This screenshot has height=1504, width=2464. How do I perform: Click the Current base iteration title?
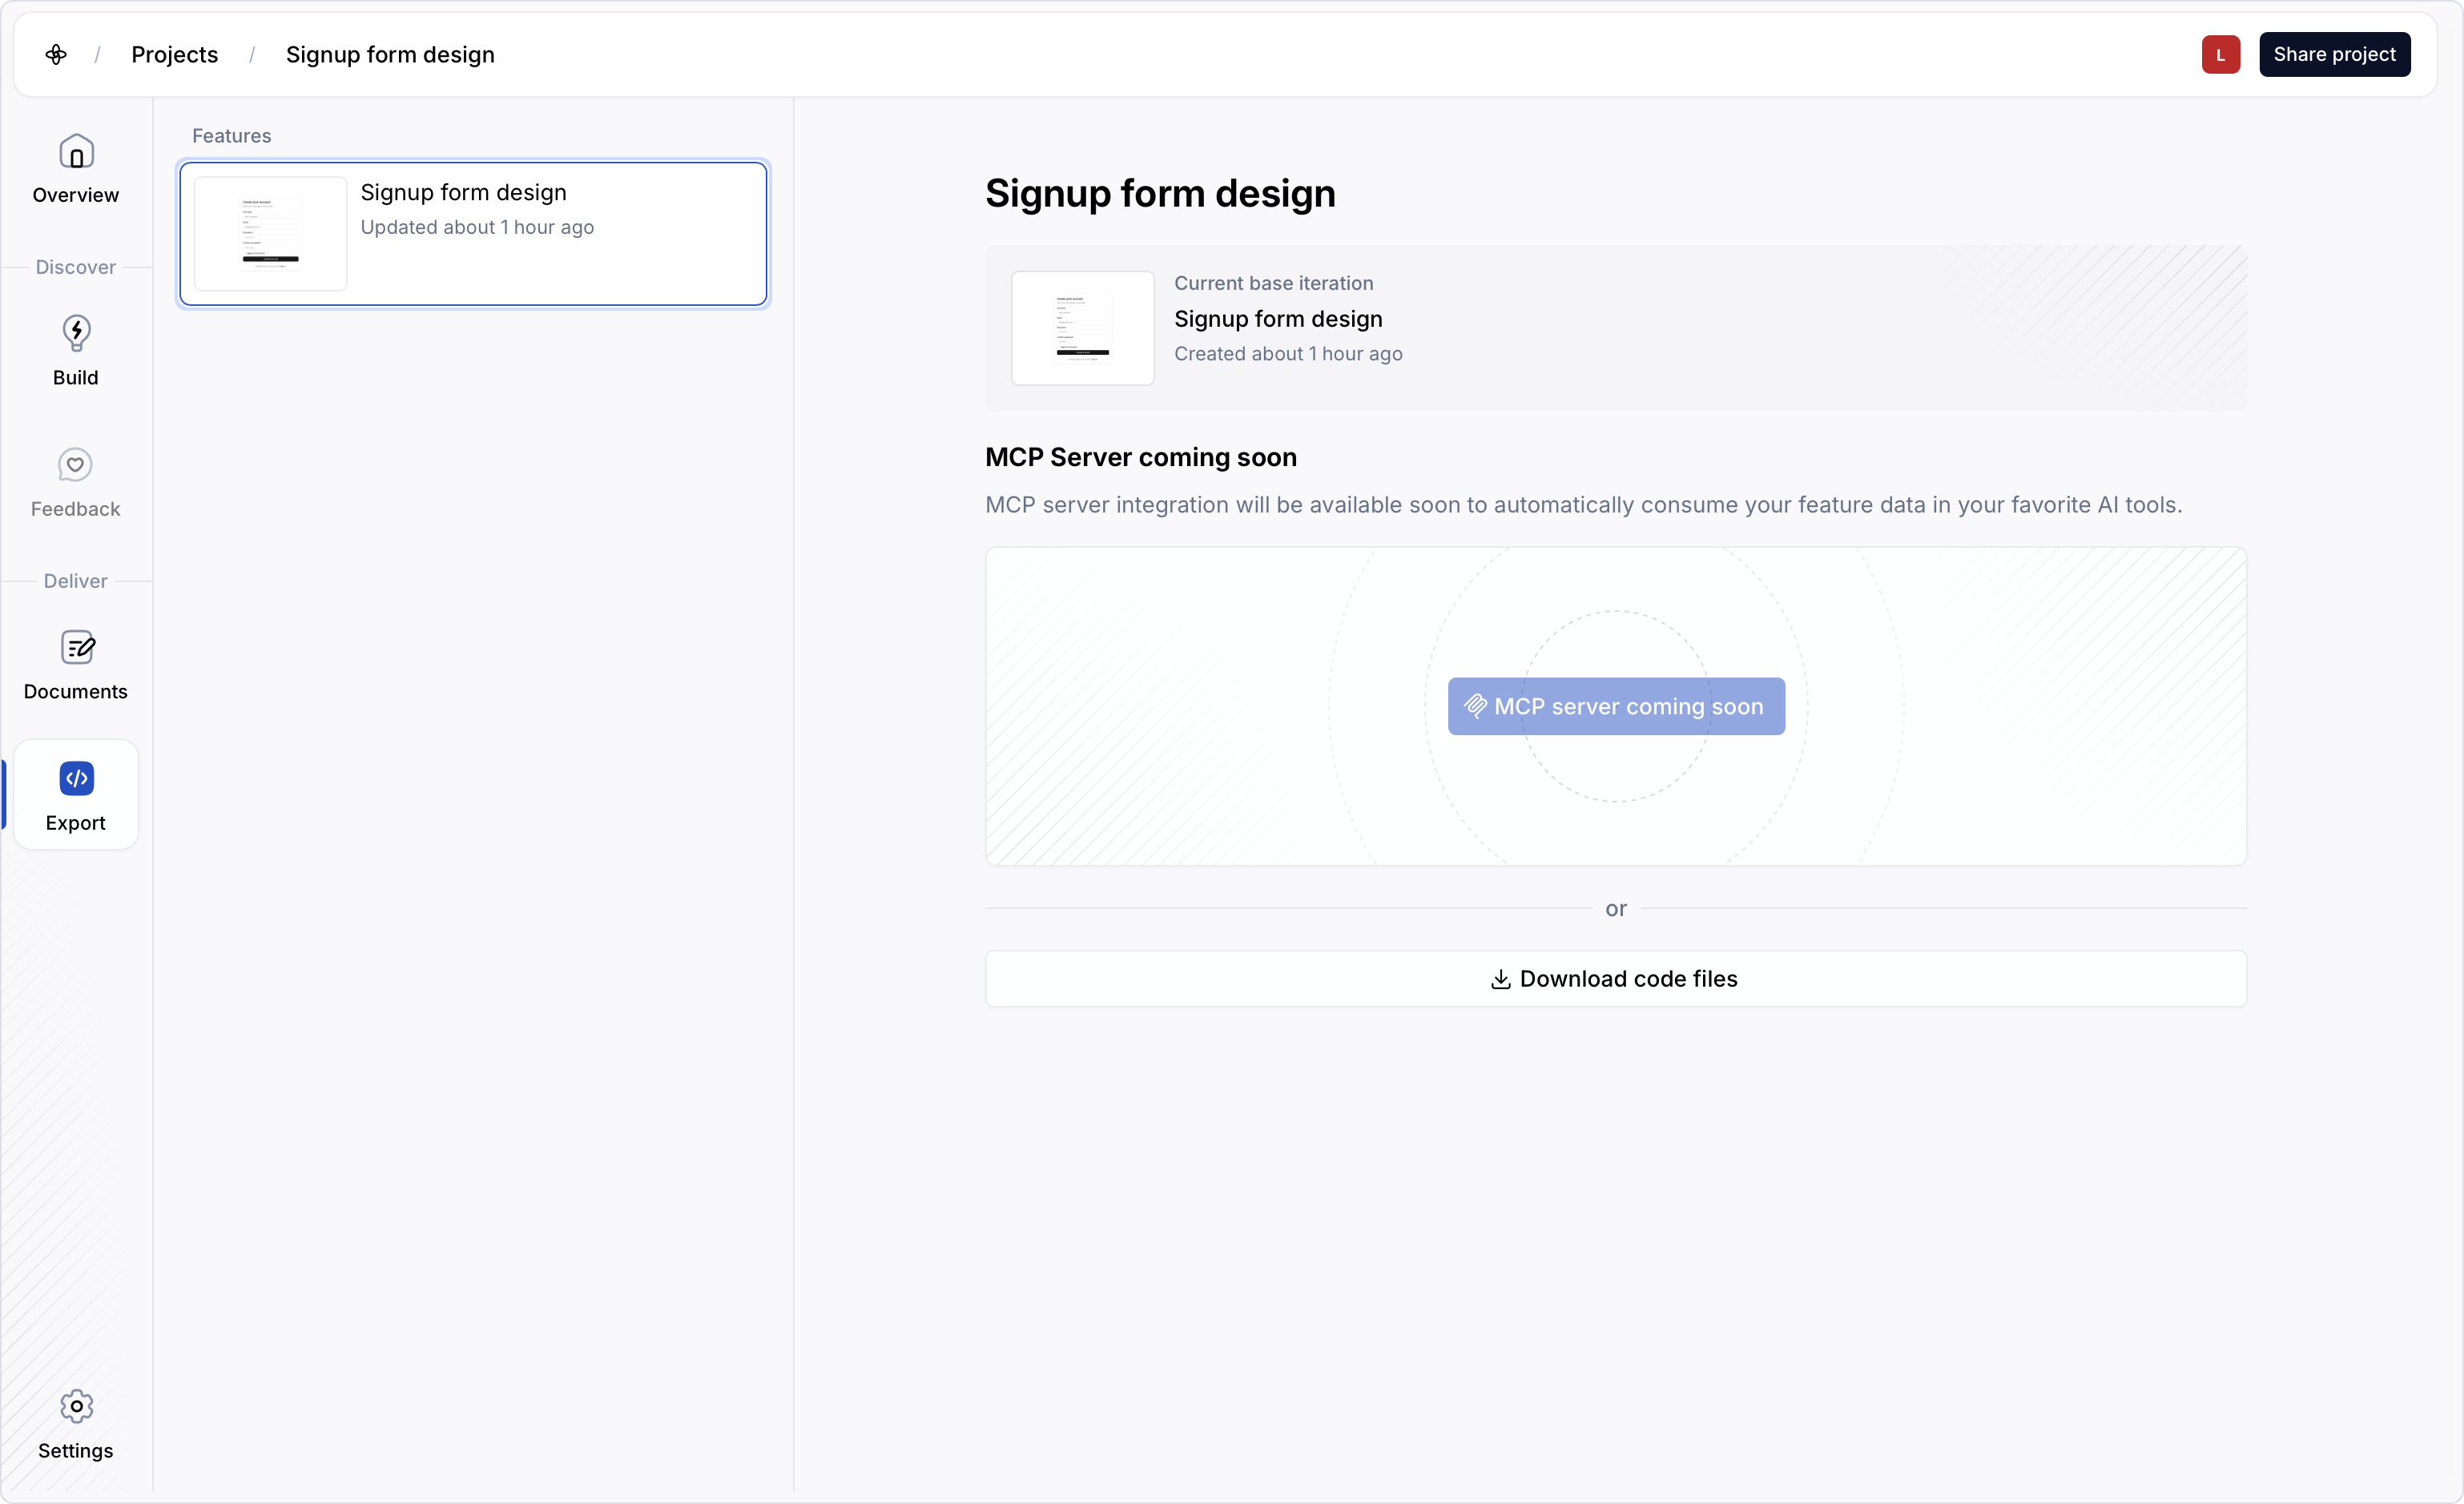pyautogui.click(x=1277, y=319)
